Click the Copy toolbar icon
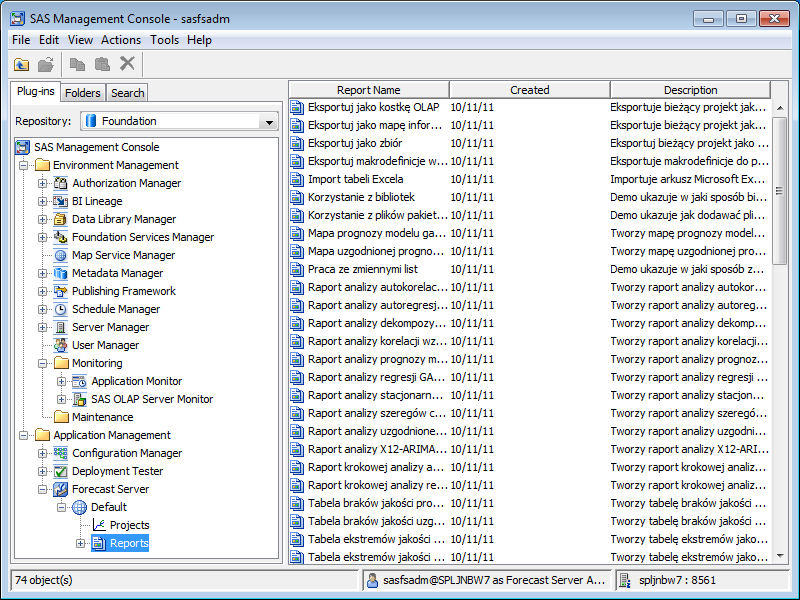The image size is (800, 600). 77,64
